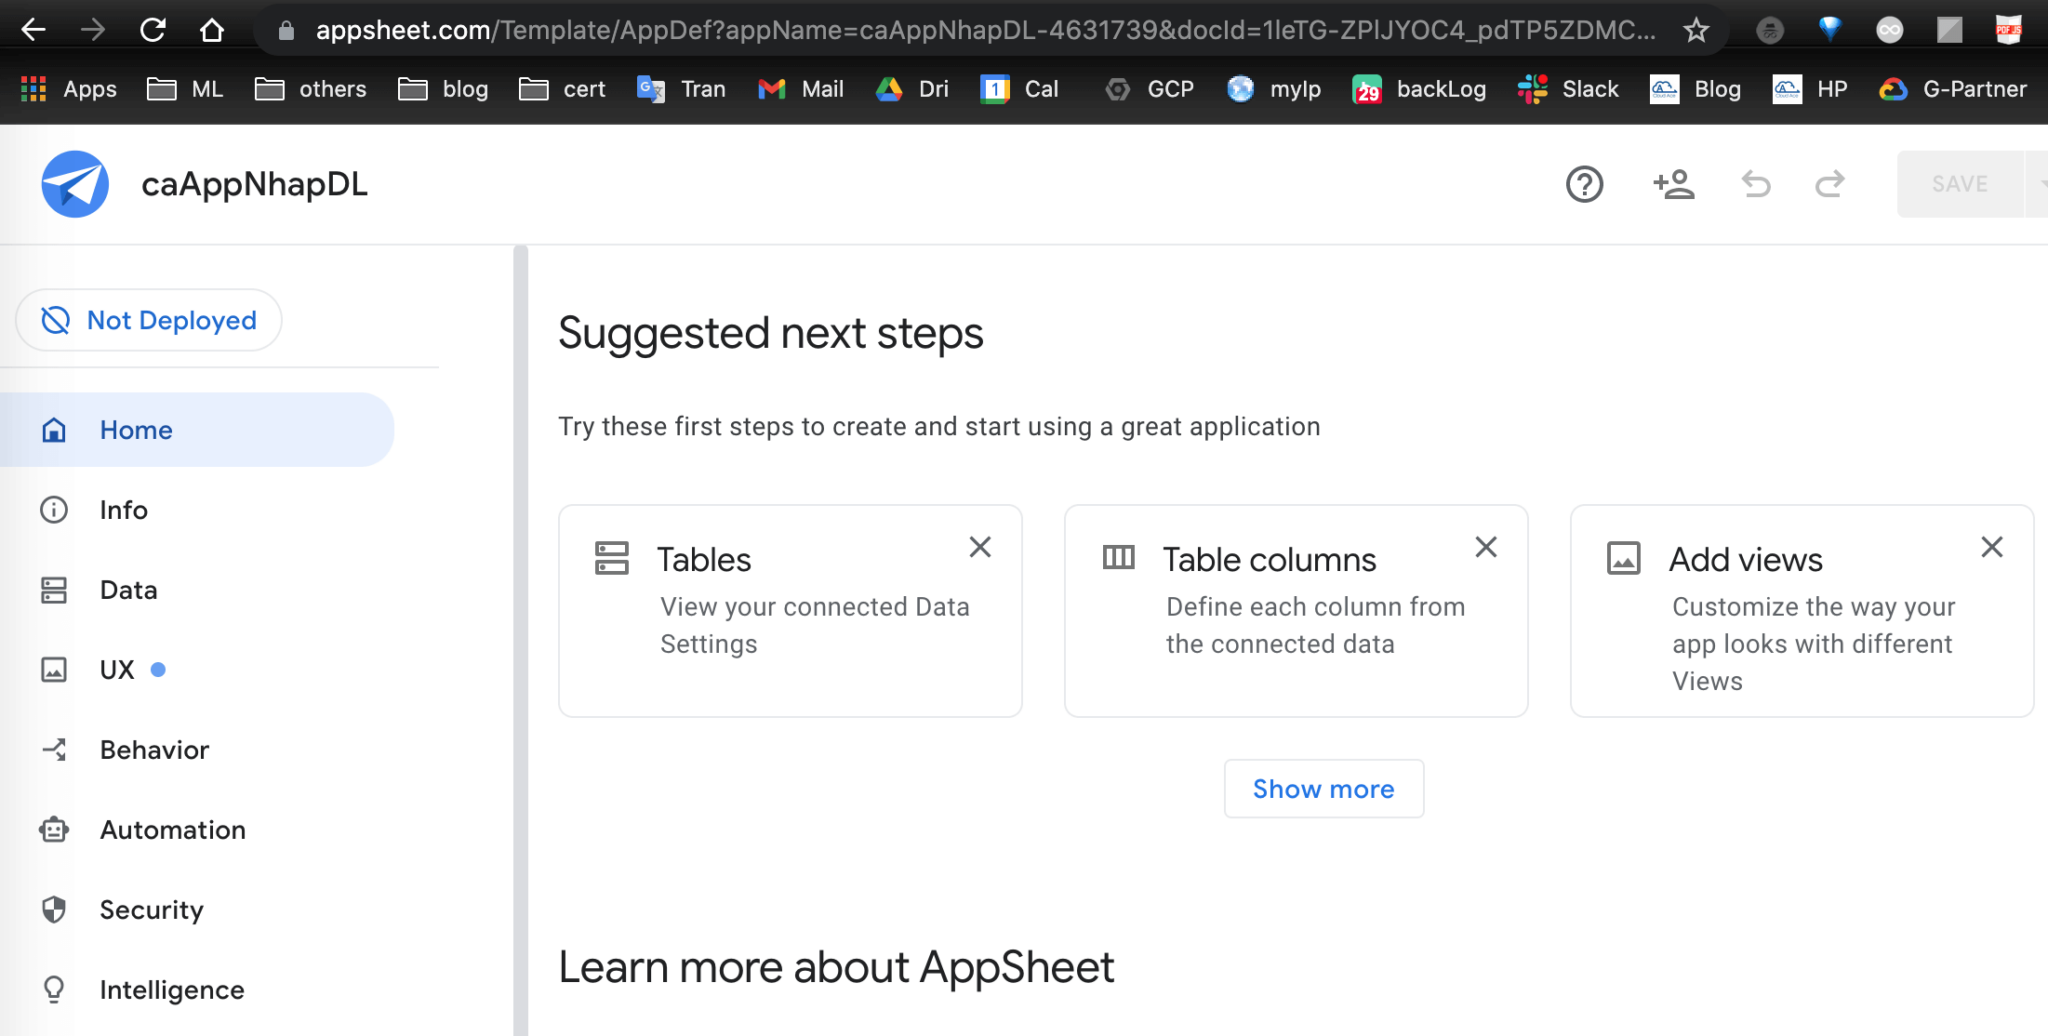Open the UX panel via sidebar icon
Image resolution: width=2048 pixels, height=1036 pixels.
(53, 669)
